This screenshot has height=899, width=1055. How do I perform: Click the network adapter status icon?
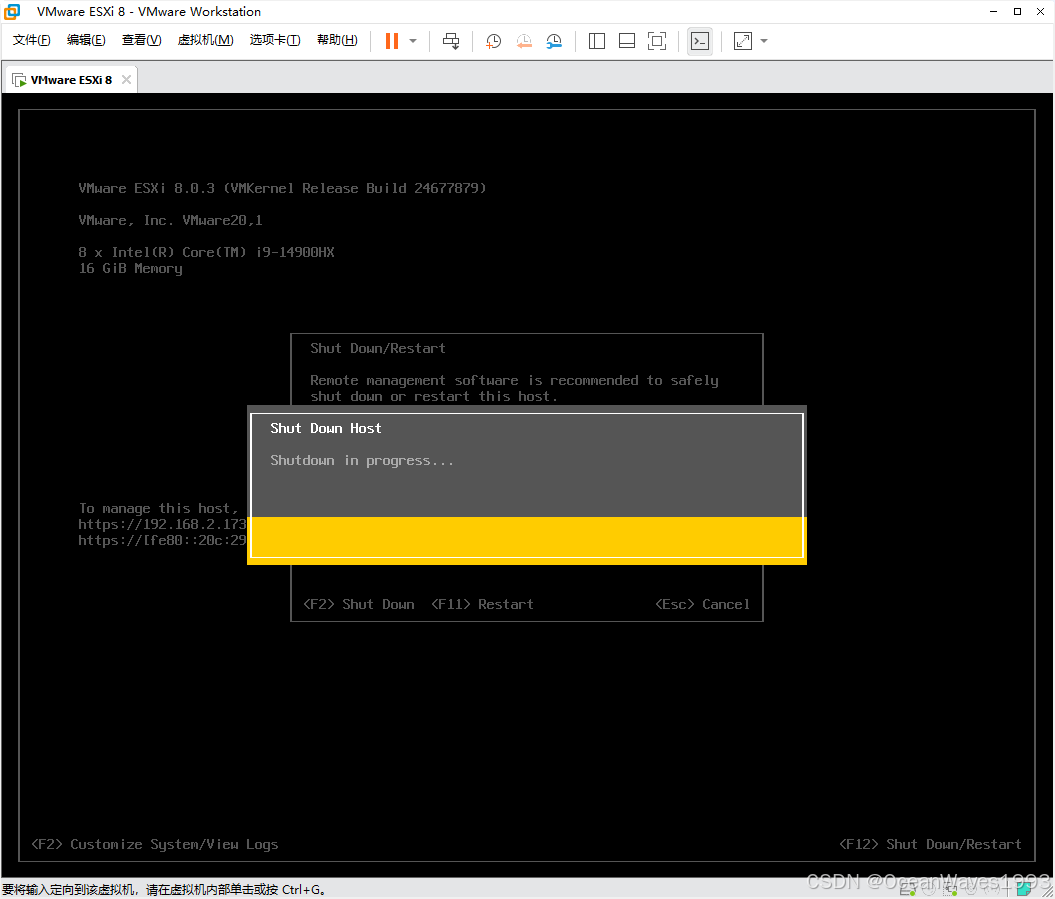pos(950,890)
